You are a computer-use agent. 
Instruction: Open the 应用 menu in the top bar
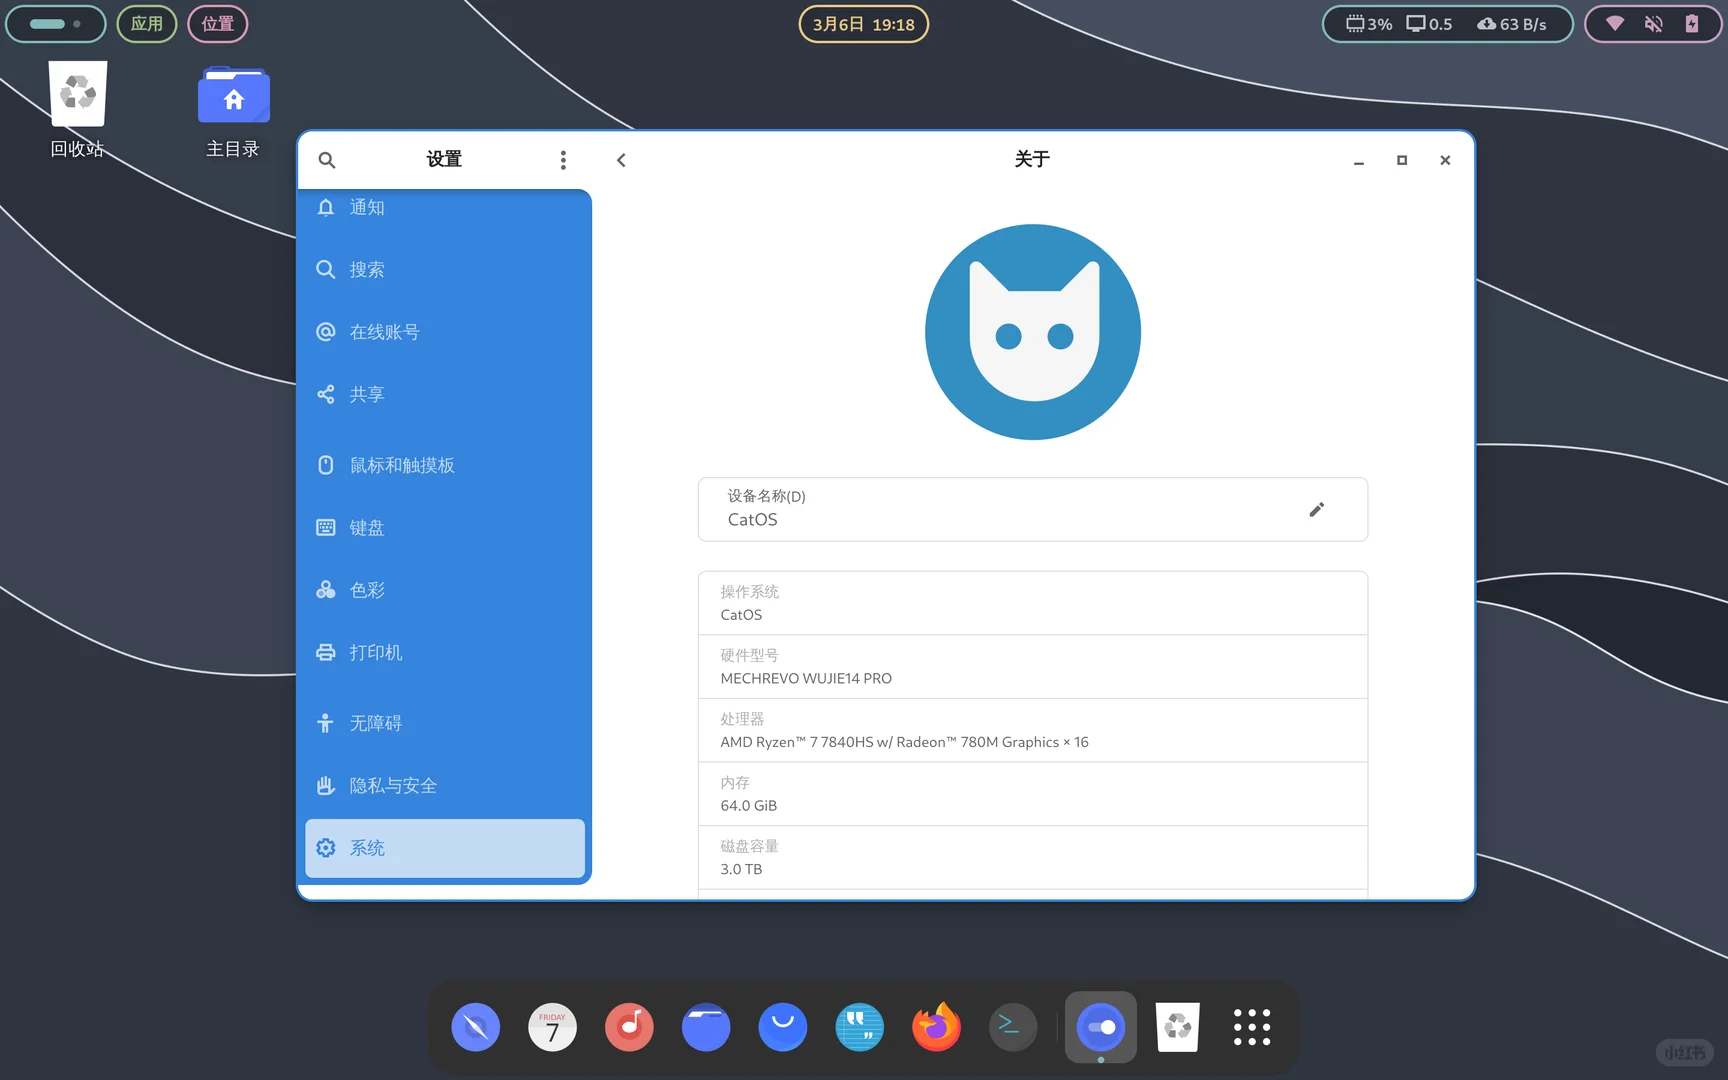[x=146, y=23]
